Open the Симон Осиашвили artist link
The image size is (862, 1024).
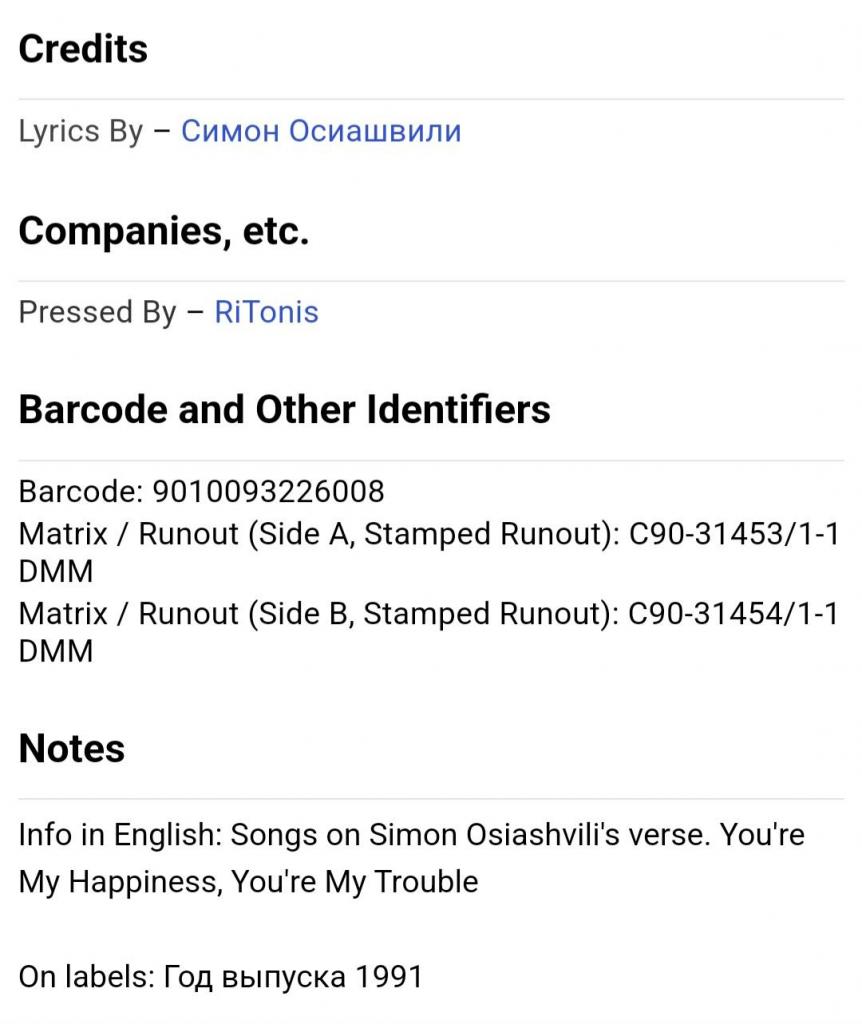(x=321, y=131)
